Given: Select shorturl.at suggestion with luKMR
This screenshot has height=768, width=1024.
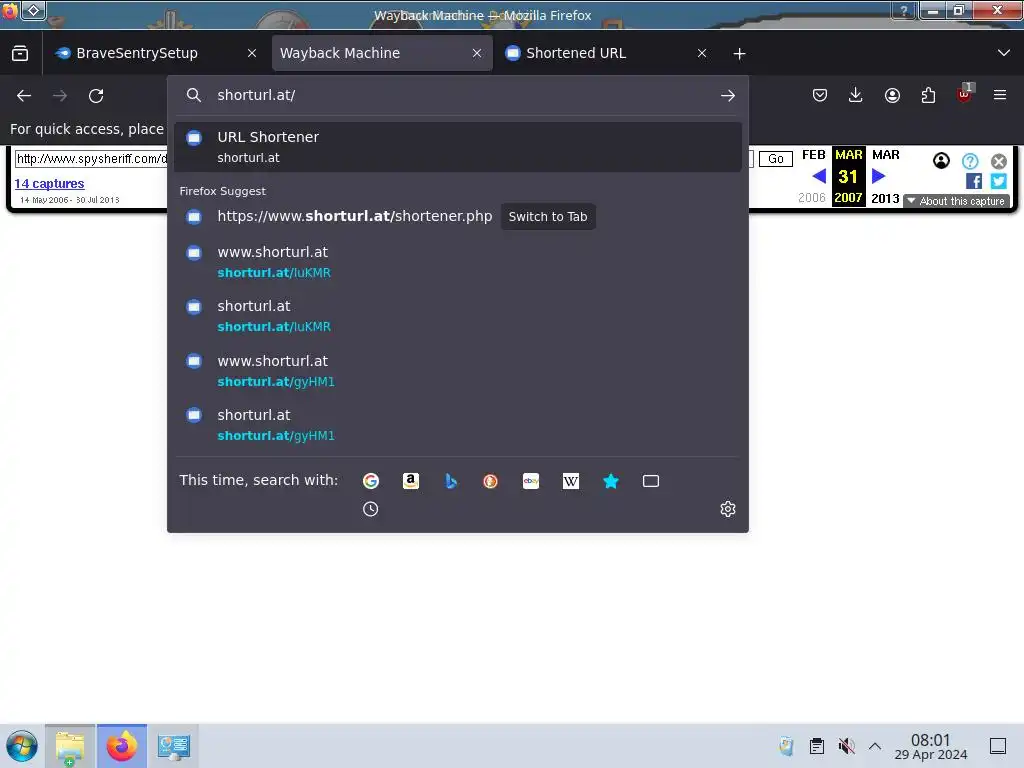Looking at the screenshot, I should pyautogui.click(x=458, y=316).
